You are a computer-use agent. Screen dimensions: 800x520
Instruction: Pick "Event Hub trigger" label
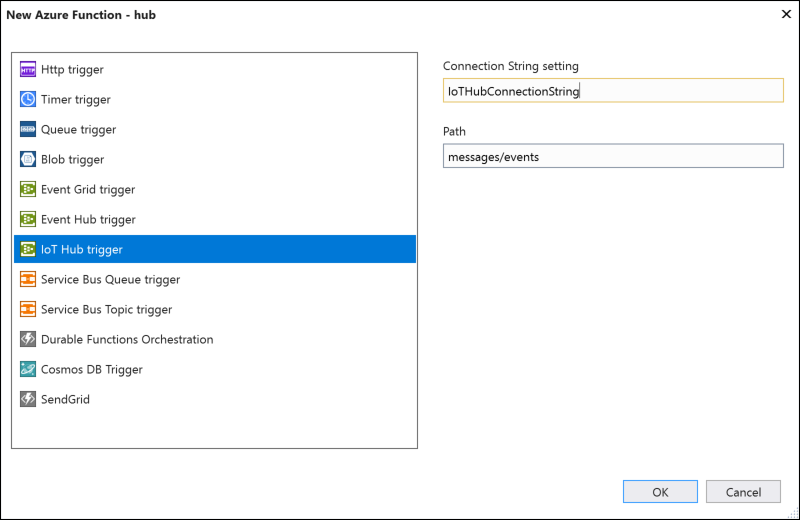[88, 220]
